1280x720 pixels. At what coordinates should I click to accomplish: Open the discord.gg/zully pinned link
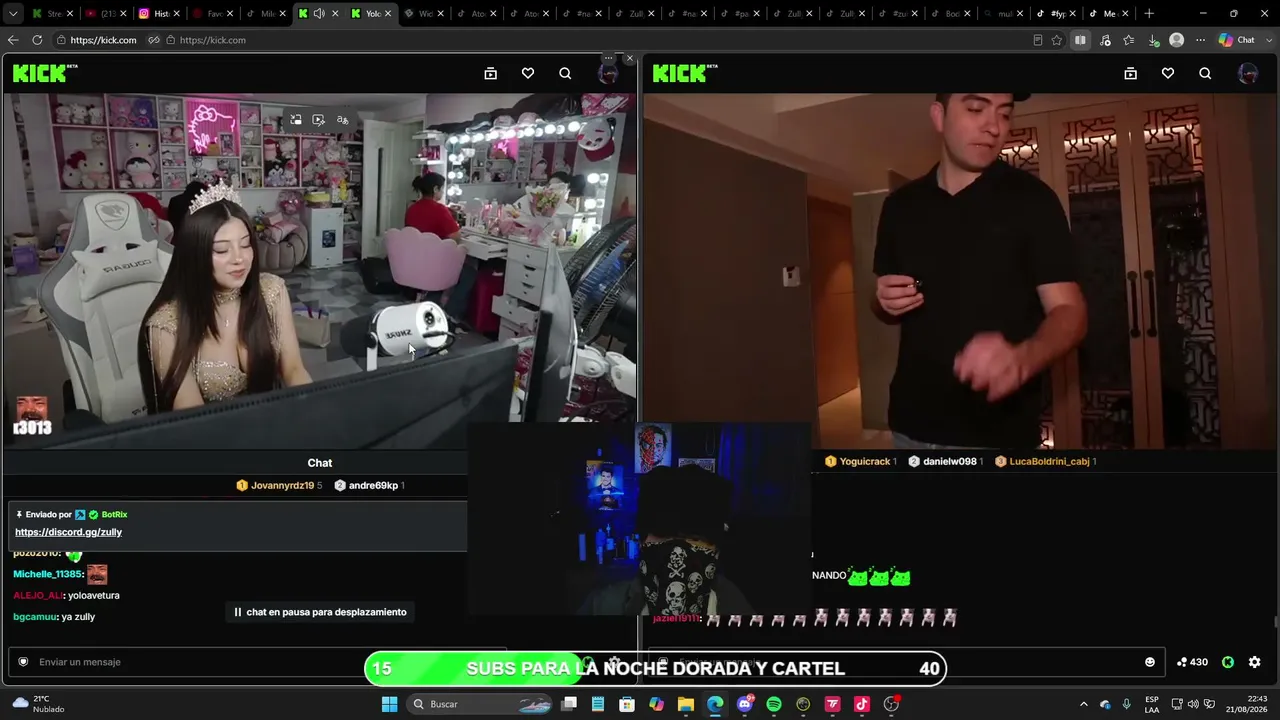(68, 532)
